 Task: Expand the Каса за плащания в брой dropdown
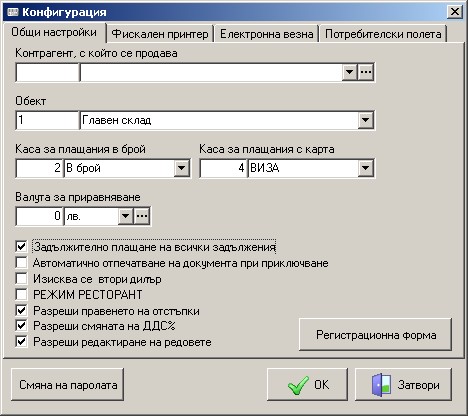[x=181, y=168]
